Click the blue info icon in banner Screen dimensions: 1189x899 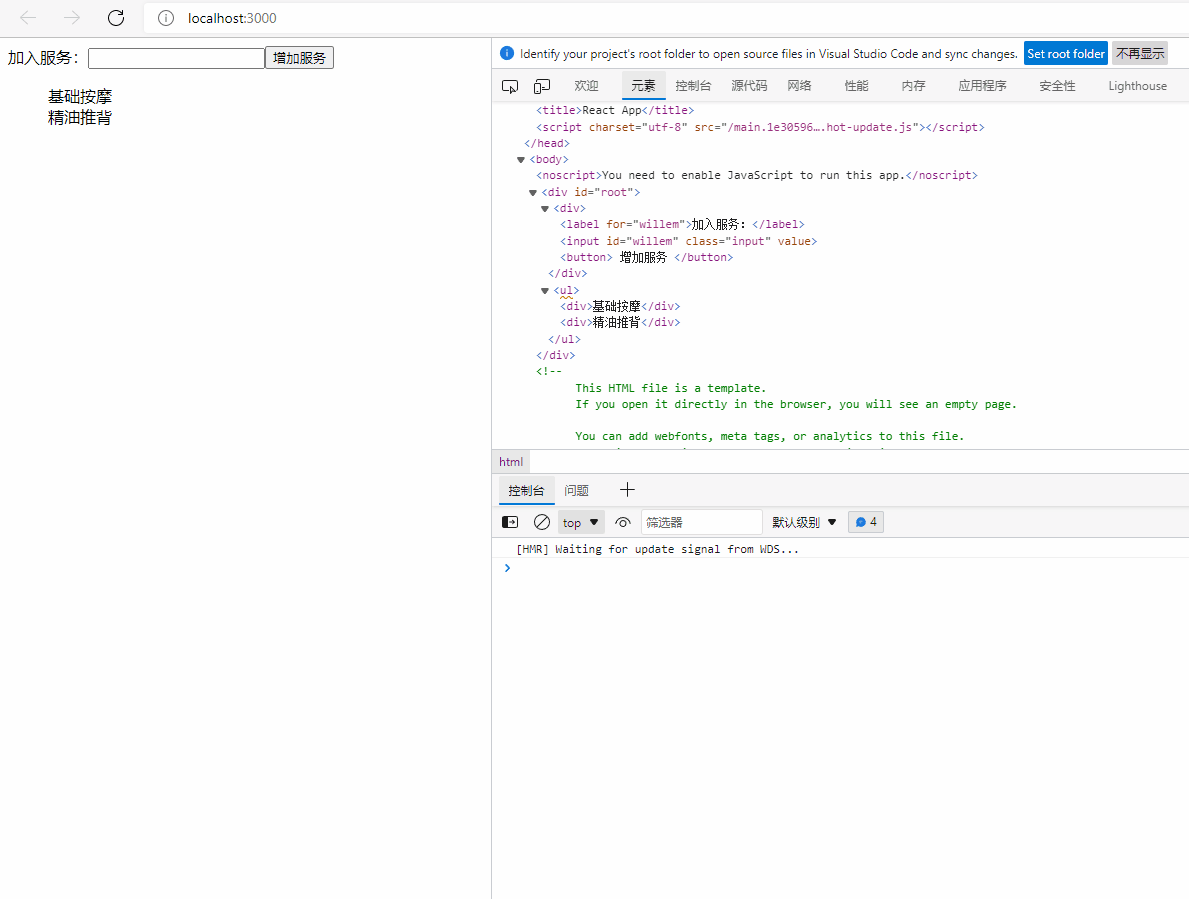coord(507,53)
